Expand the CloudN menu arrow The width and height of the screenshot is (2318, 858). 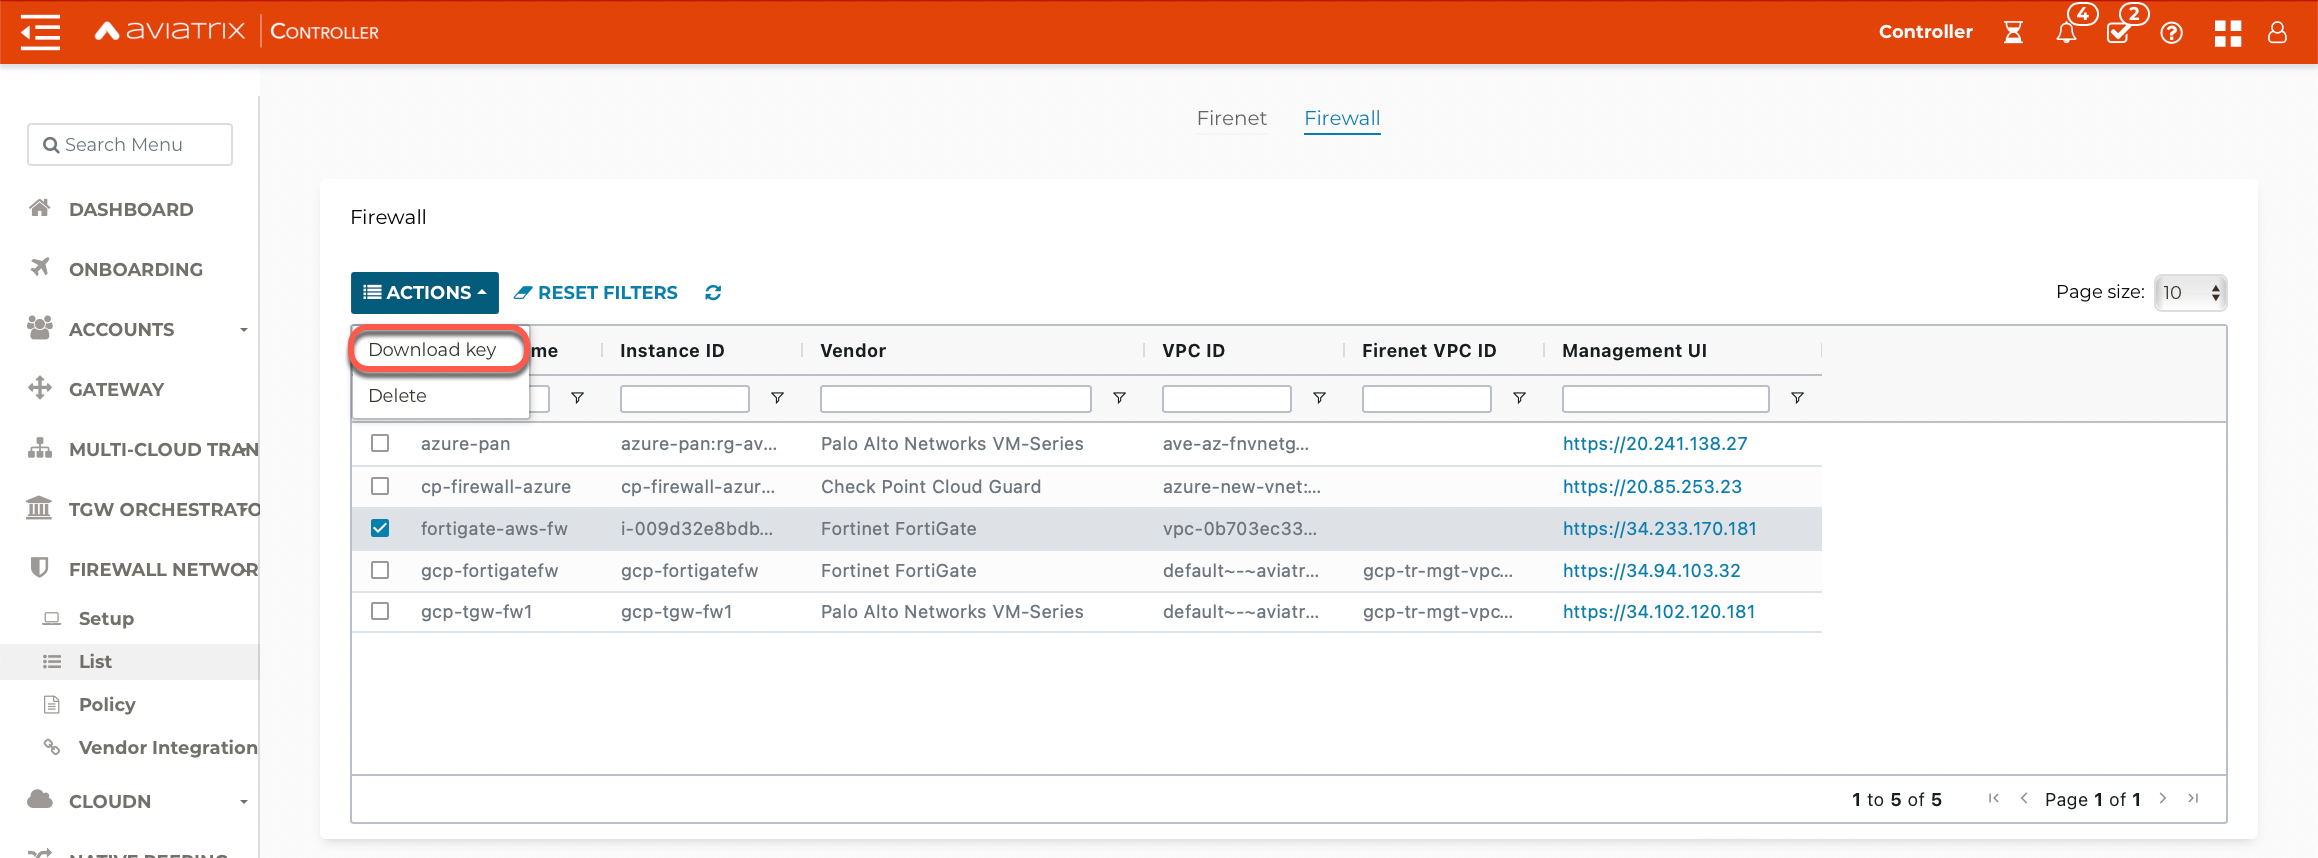pos(244,802)
